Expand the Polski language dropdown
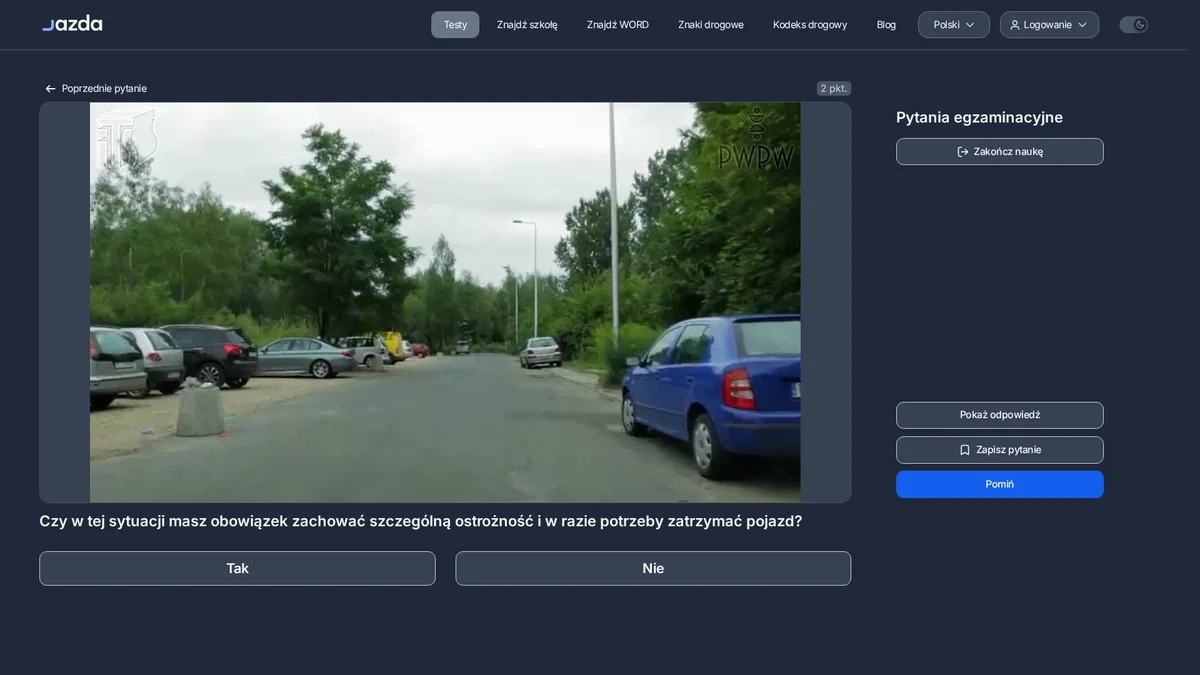1200x675 pixels. tap(954, 25)
